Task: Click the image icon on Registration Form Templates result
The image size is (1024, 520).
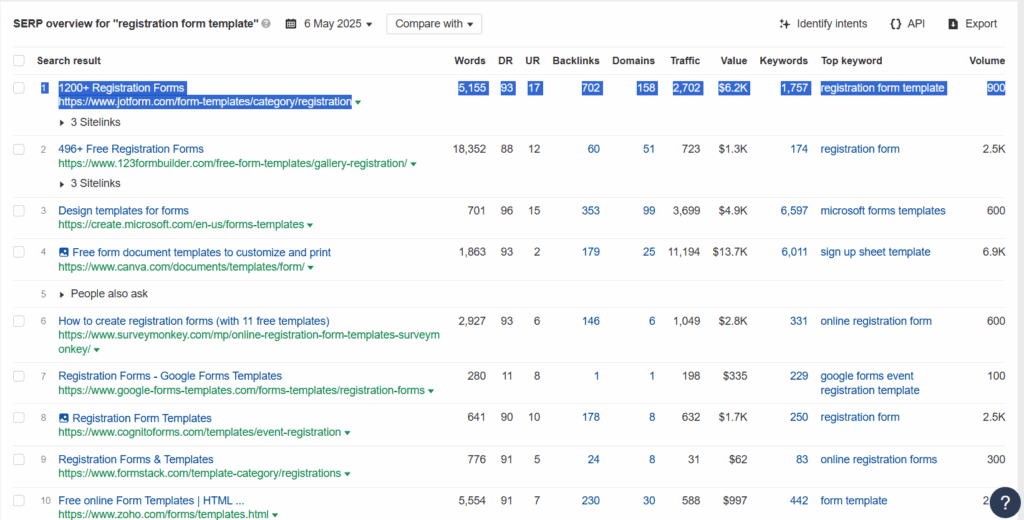Action: click(x=63, y=418)
